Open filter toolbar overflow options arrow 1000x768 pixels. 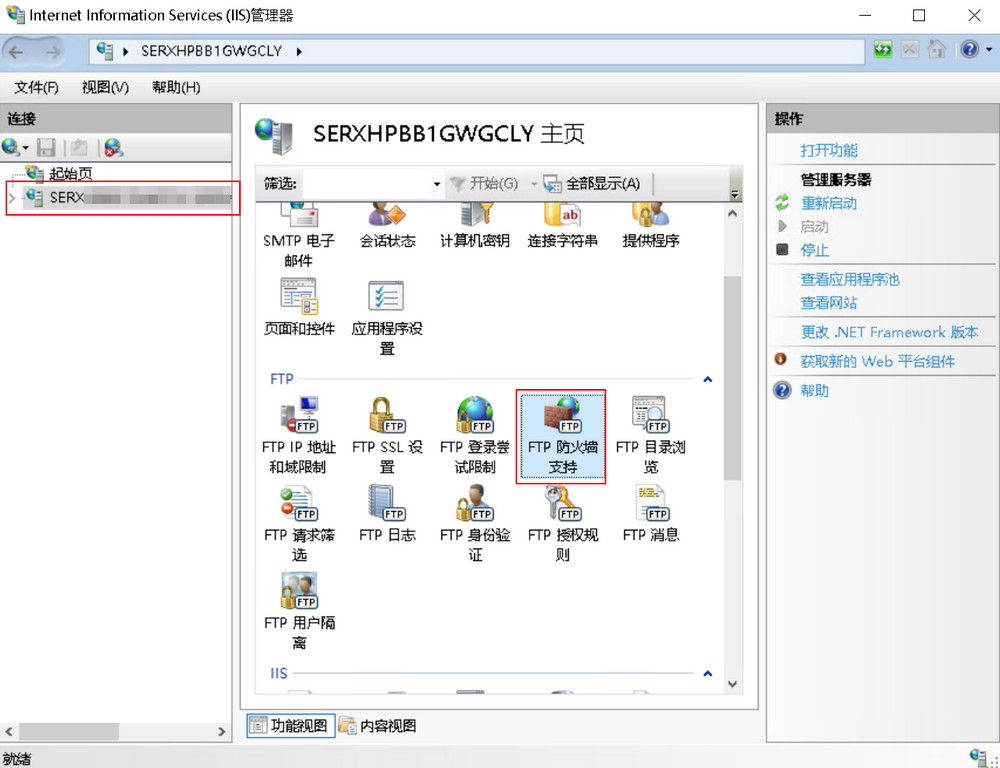(735, 194)
